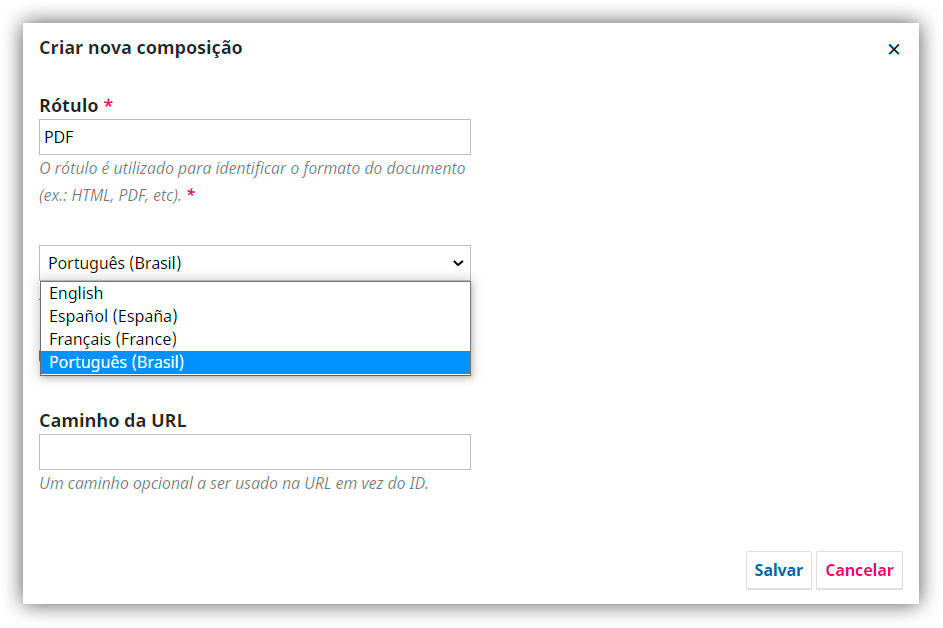Click the chevron arrow of language dropdown
The width and height of the screenshot is (943, 628).
(x=458, y=263)
